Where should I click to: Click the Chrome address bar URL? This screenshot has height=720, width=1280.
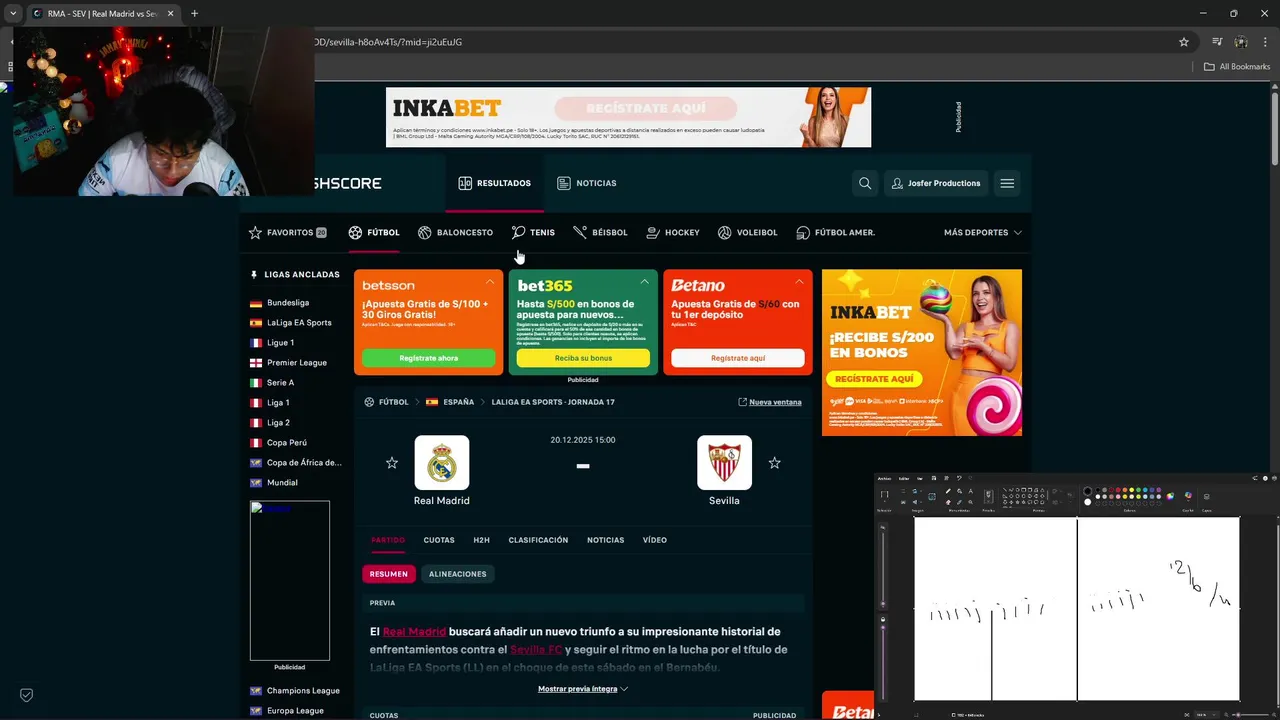coord(387,42)
